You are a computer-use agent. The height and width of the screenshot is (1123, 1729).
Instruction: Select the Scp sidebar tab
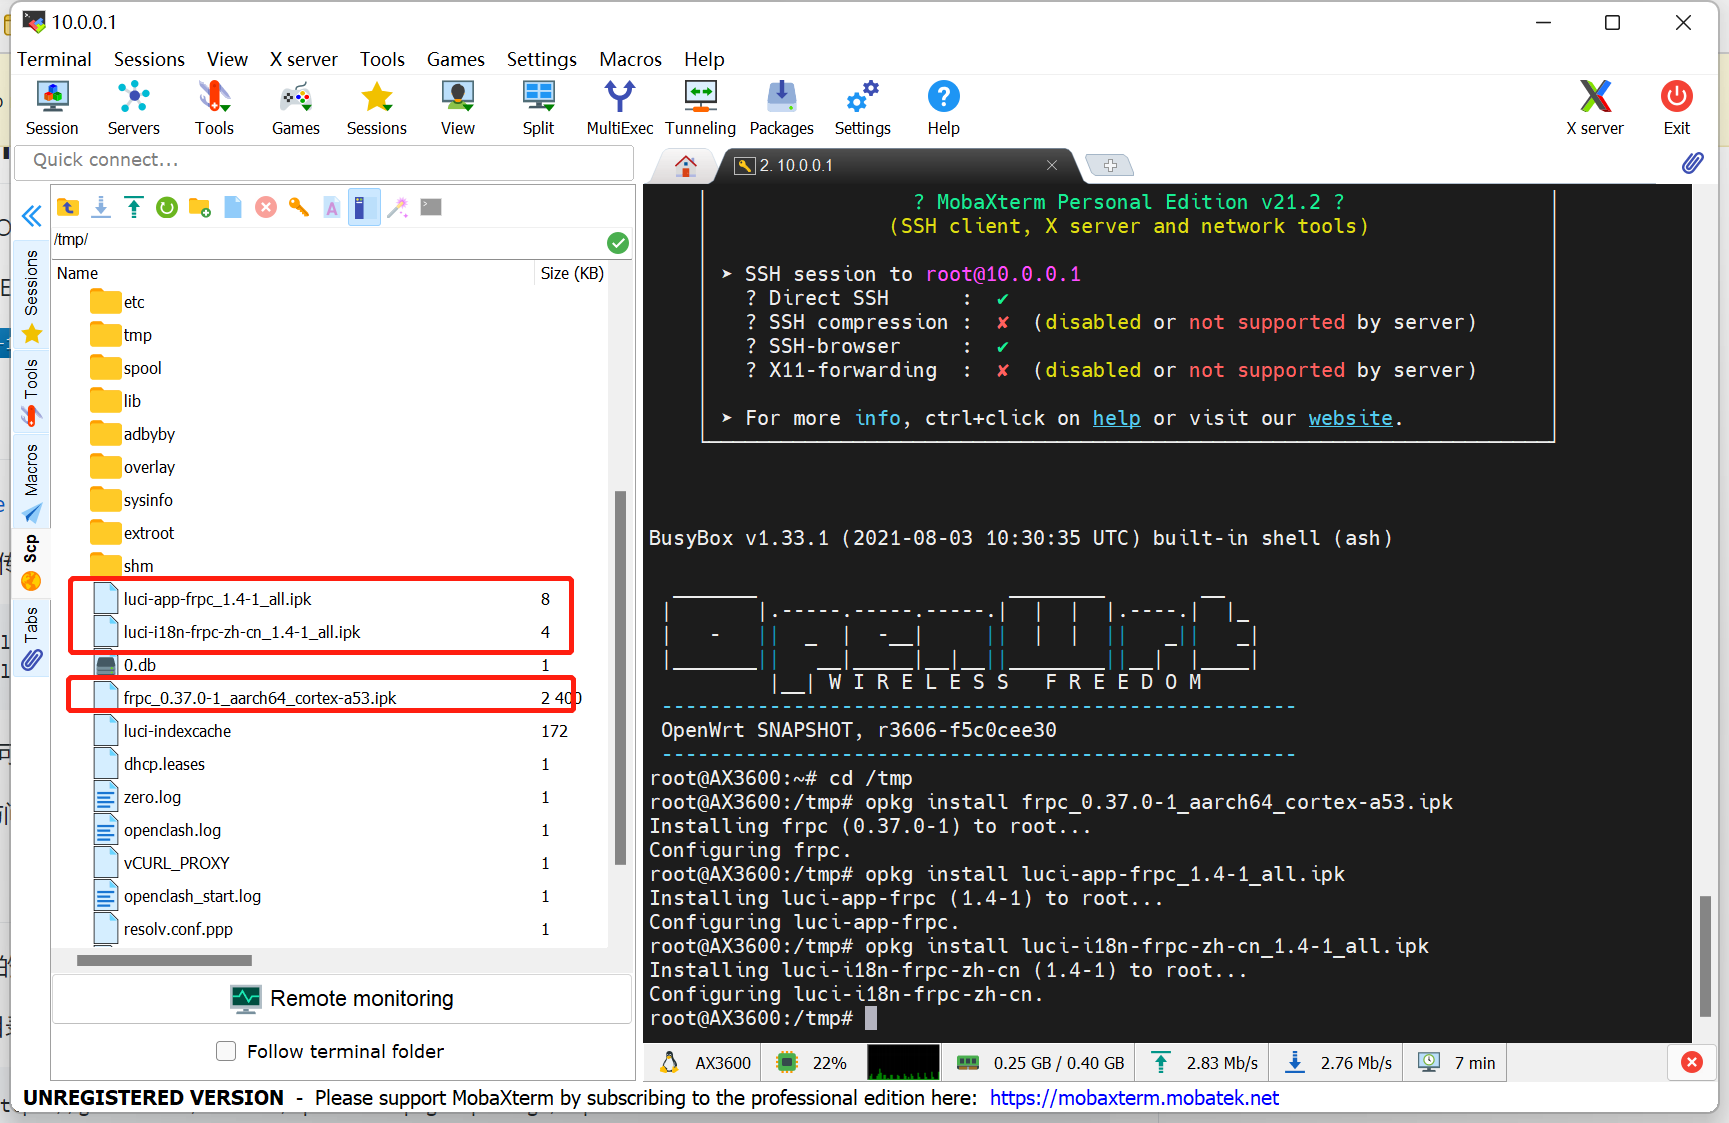[x=31, y=562]
